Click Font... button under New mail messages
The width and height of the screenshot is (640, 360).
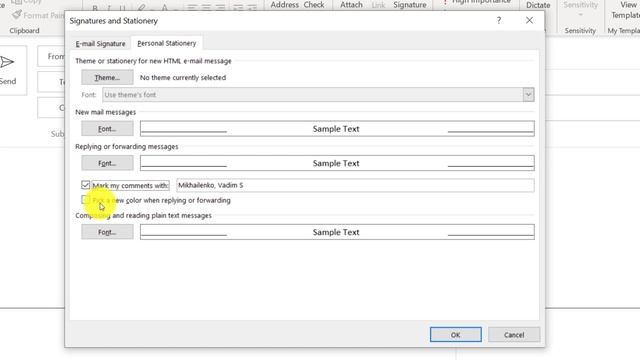click(x=107, y=129)
